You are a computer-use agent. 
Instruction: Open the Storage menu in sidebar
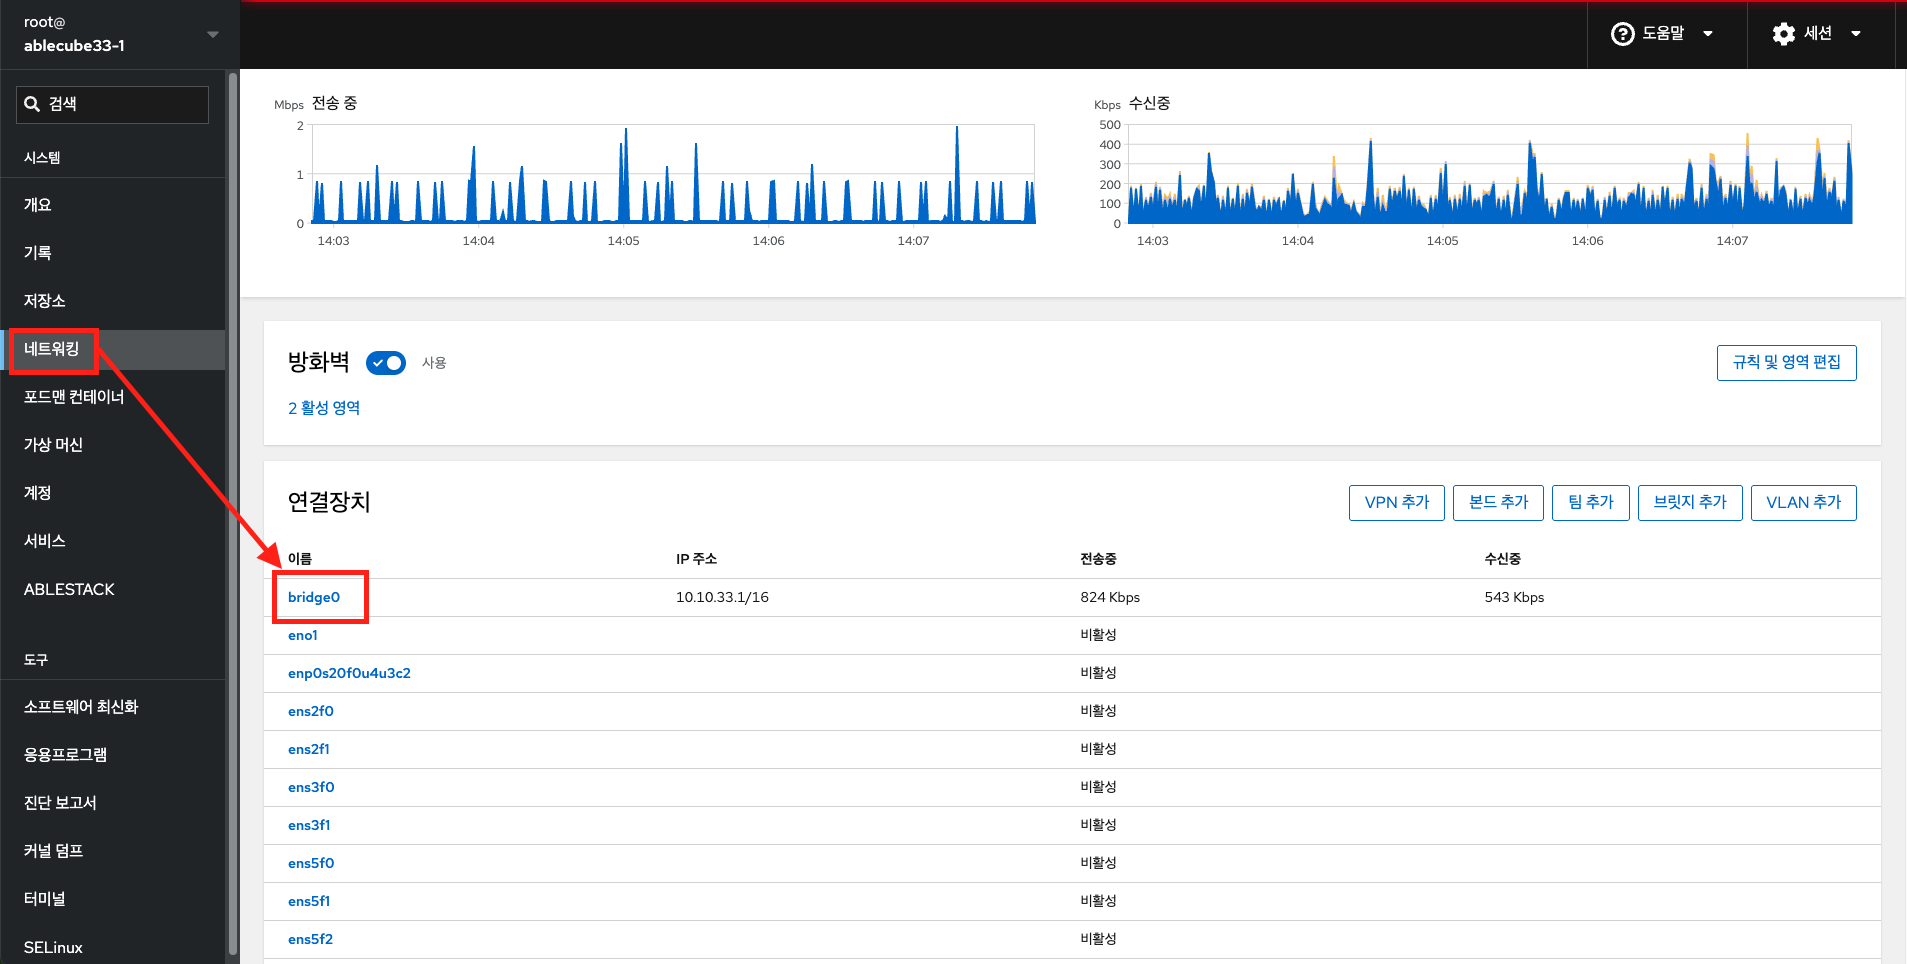tap(45, 301)
